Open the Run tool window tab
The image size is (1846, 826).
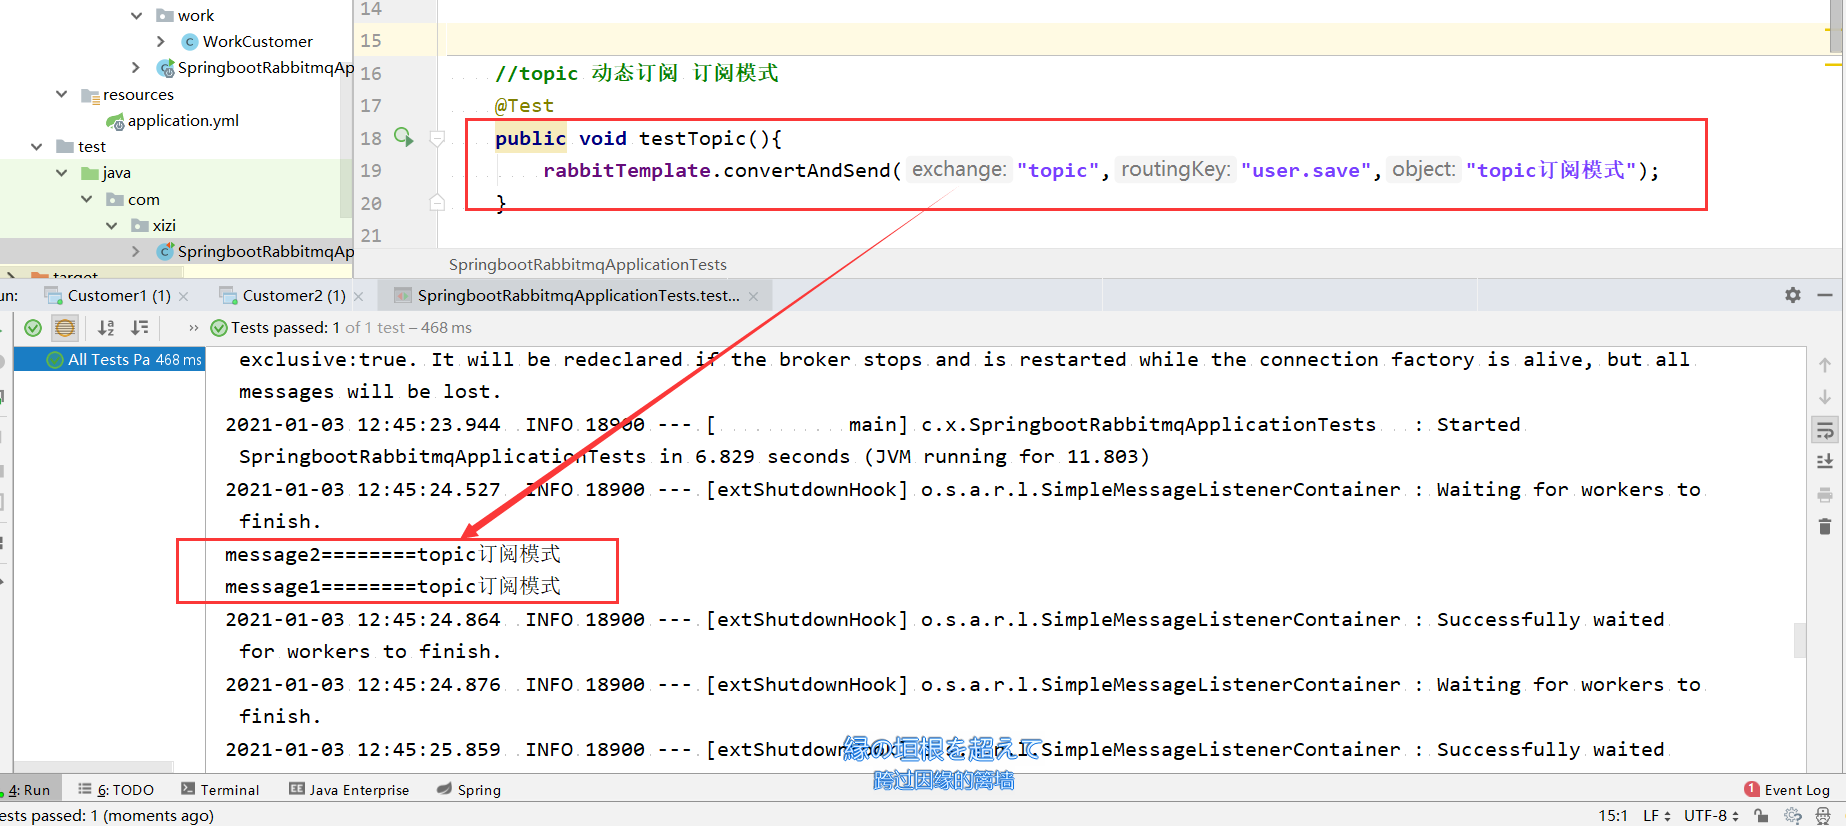(30, 789)
